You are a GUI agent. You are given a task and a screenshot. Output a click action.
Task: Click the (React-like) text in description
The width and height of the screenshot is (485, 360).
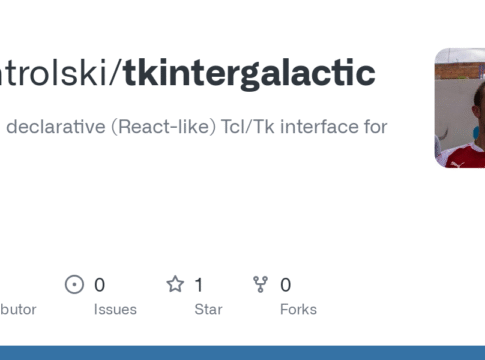coord(163,127)
